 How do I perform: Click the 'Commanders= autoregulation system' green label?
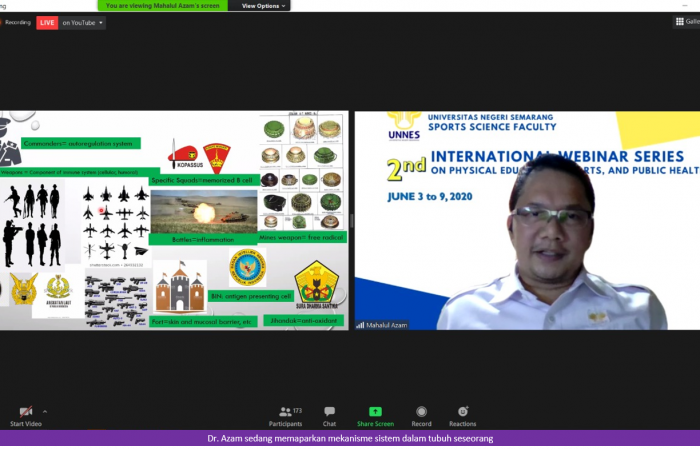point(80,143)
